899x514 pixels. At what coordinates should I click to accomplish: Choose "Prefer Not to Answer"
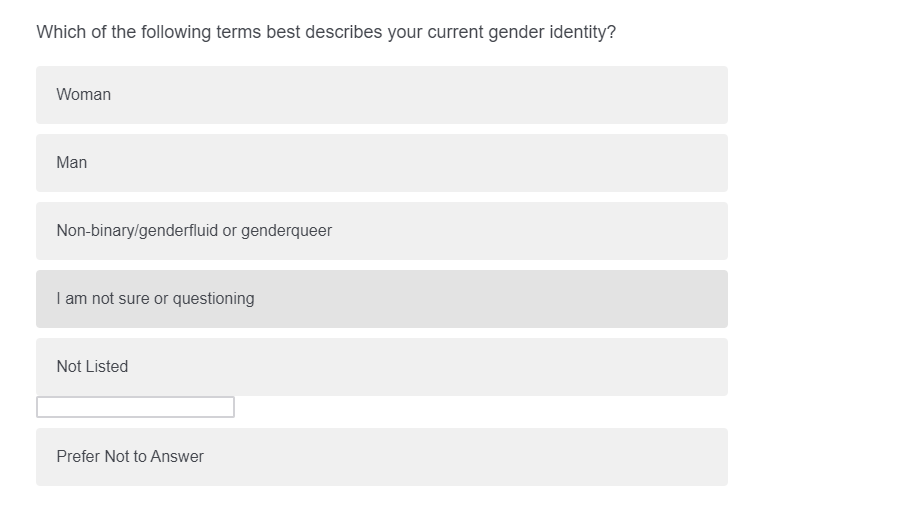tap(381, 457)
